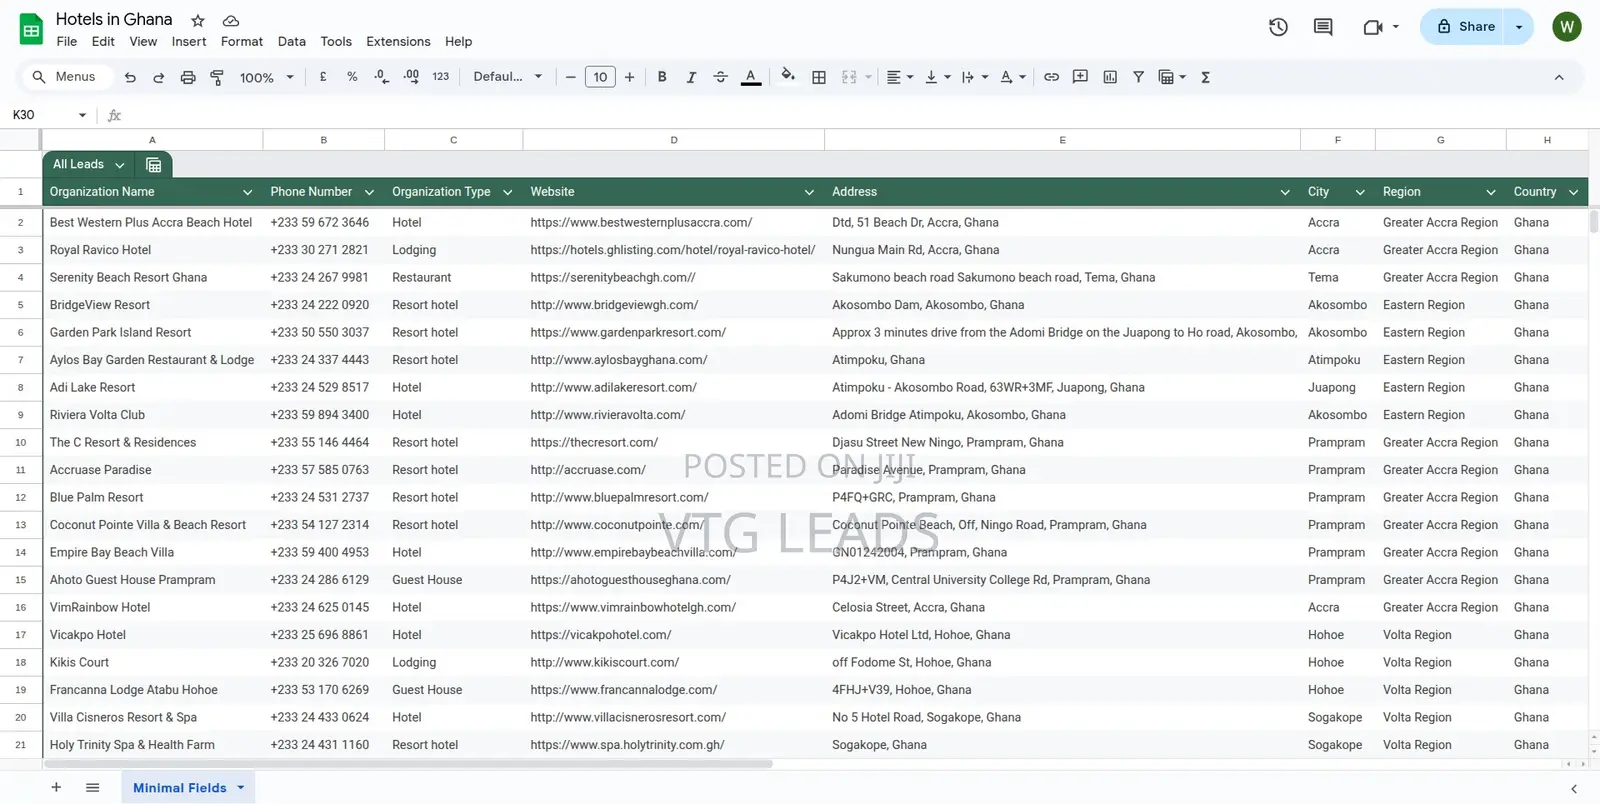
Task: Open comments history icon
Action: [x=1323, y=27]
